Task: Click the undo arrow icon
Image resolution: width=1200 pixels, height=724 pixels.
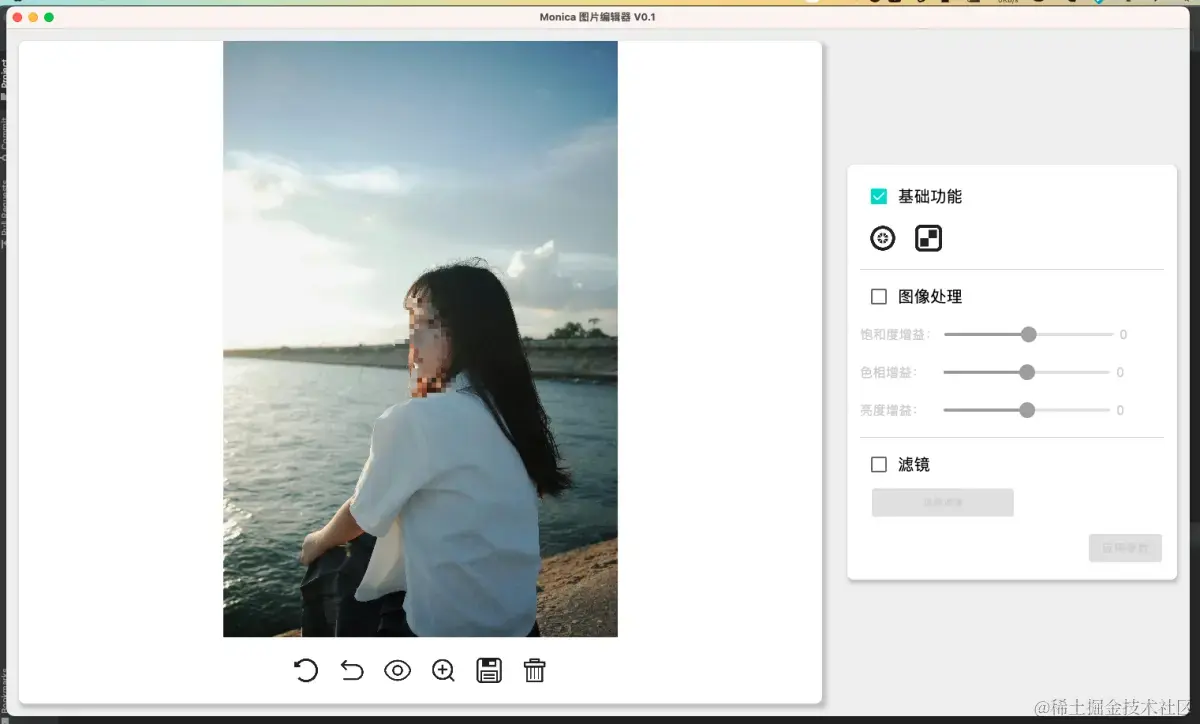Action: [x=352, y=670]
